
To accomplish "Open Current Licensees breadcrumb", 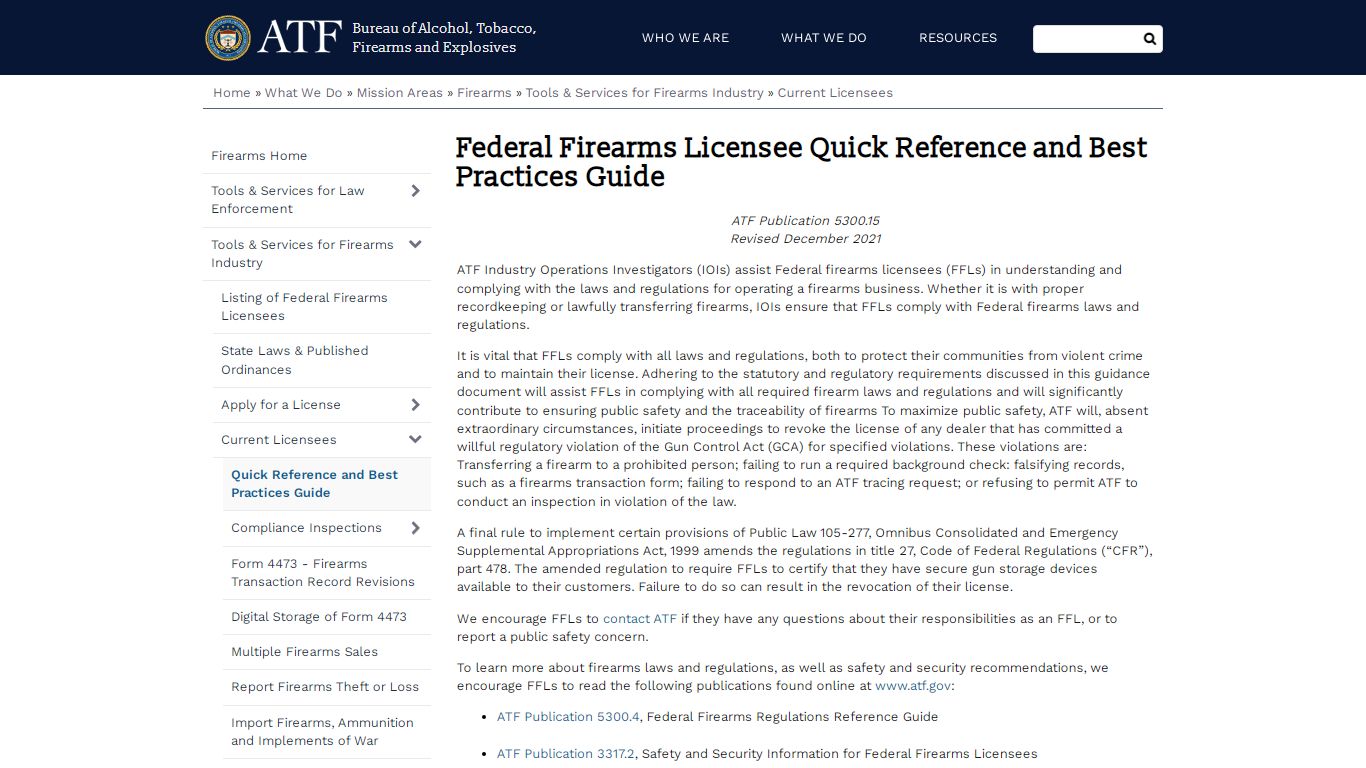I will tap(835, 93).
